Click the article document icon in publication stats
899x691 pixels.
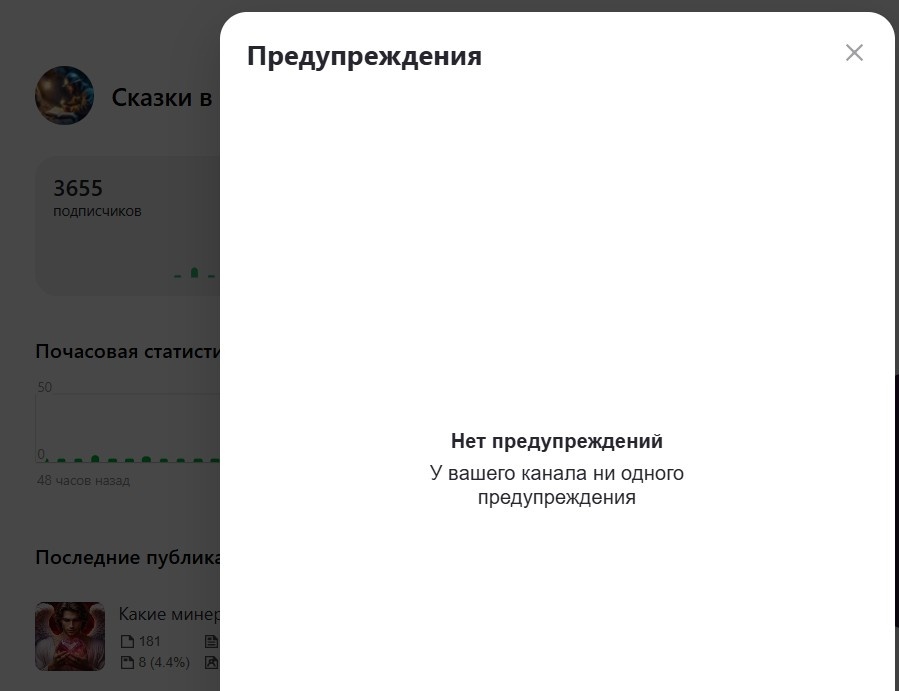pyautogui.click(x=211, y=641)
